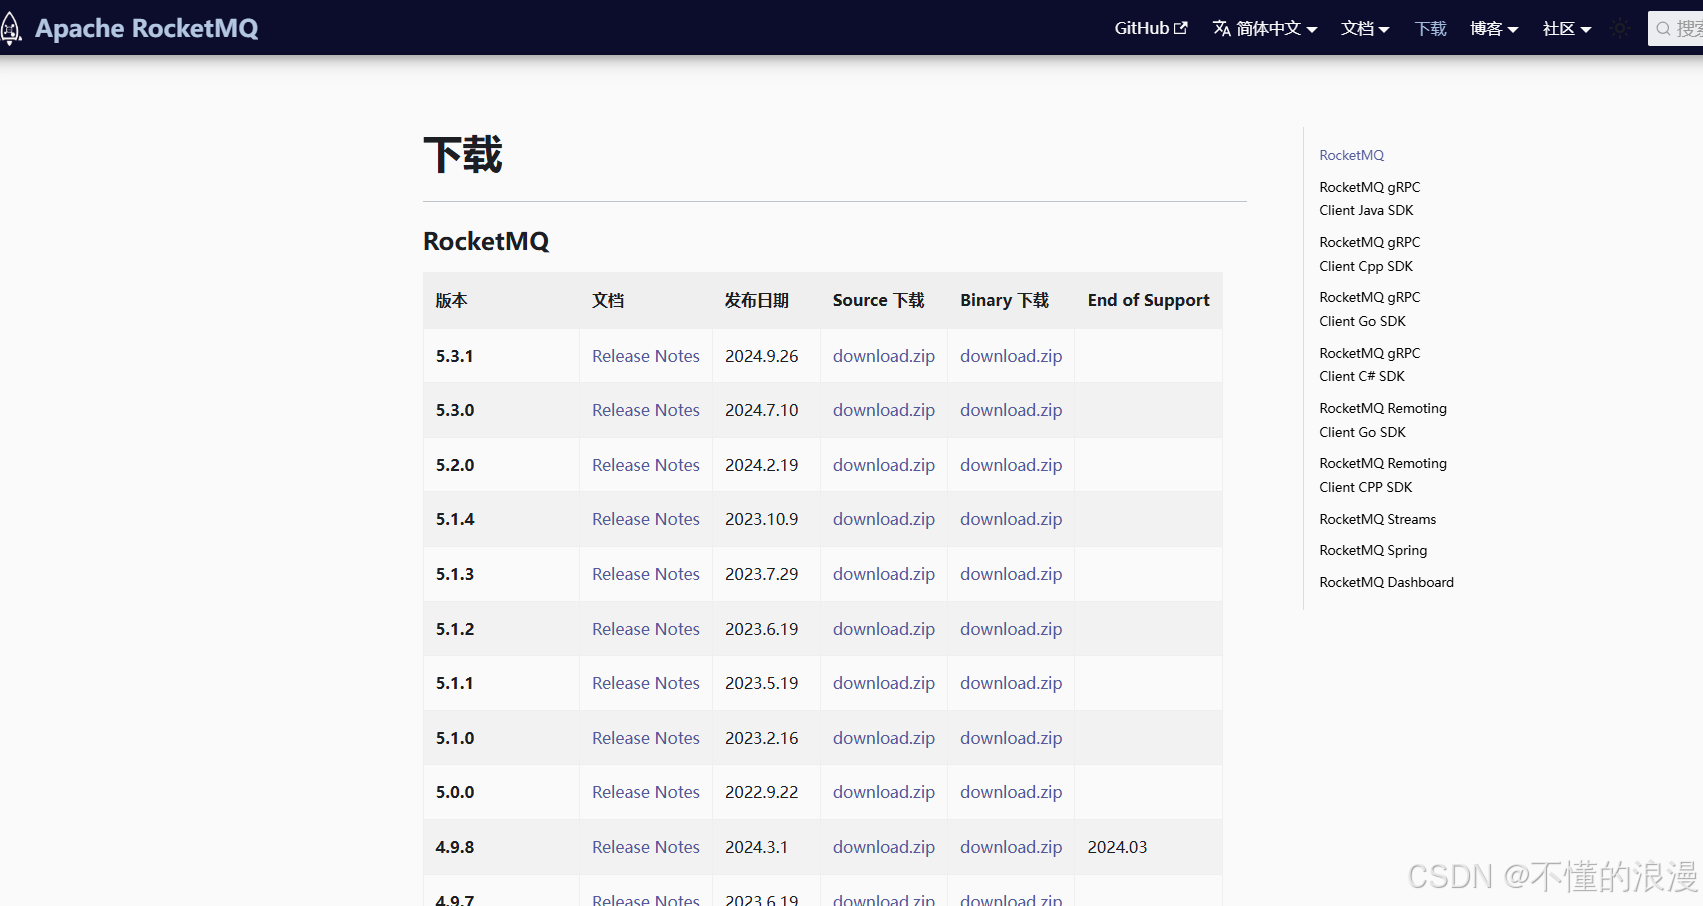1703x906 pixels.
Task: Toggle the dark/light mode sun icon
Action: (1621, 28)
